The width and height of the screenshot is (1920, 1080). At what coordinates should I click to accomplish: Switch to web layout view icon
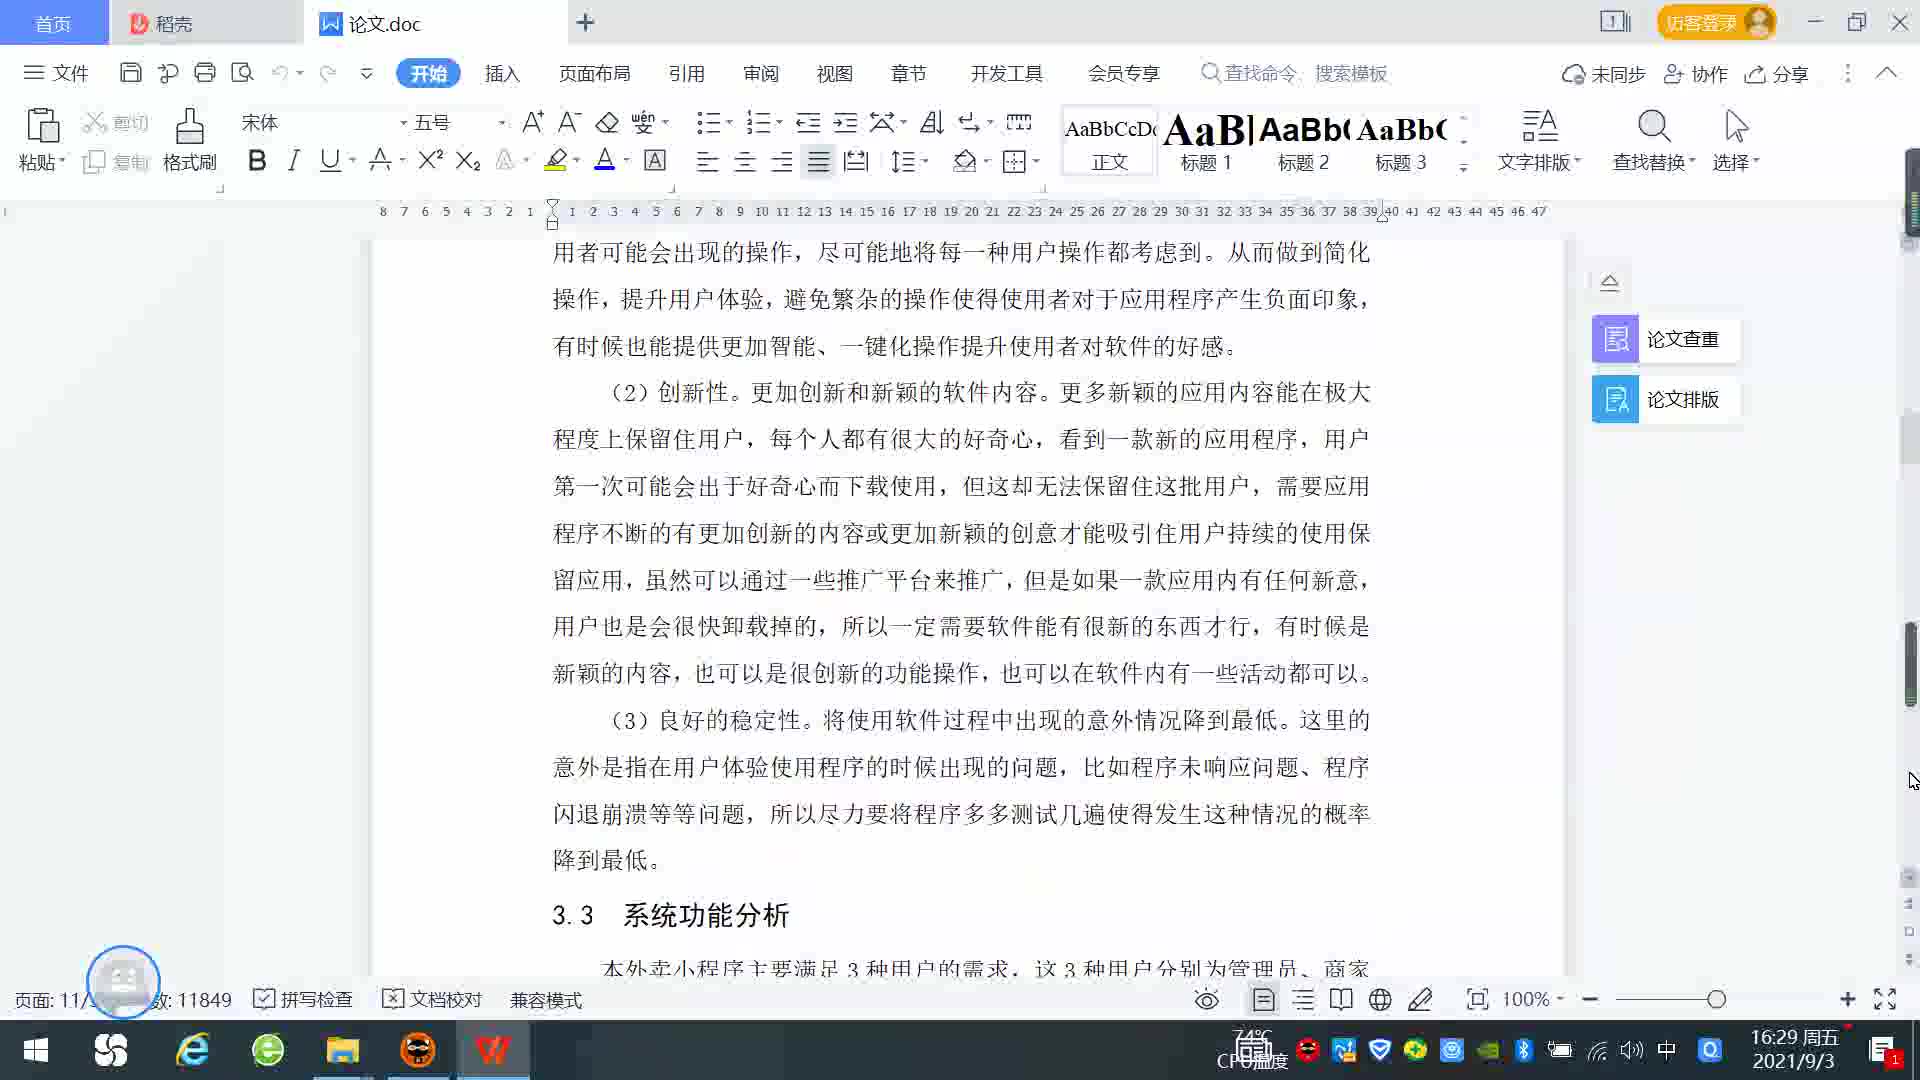[x=1380, y=1000]
